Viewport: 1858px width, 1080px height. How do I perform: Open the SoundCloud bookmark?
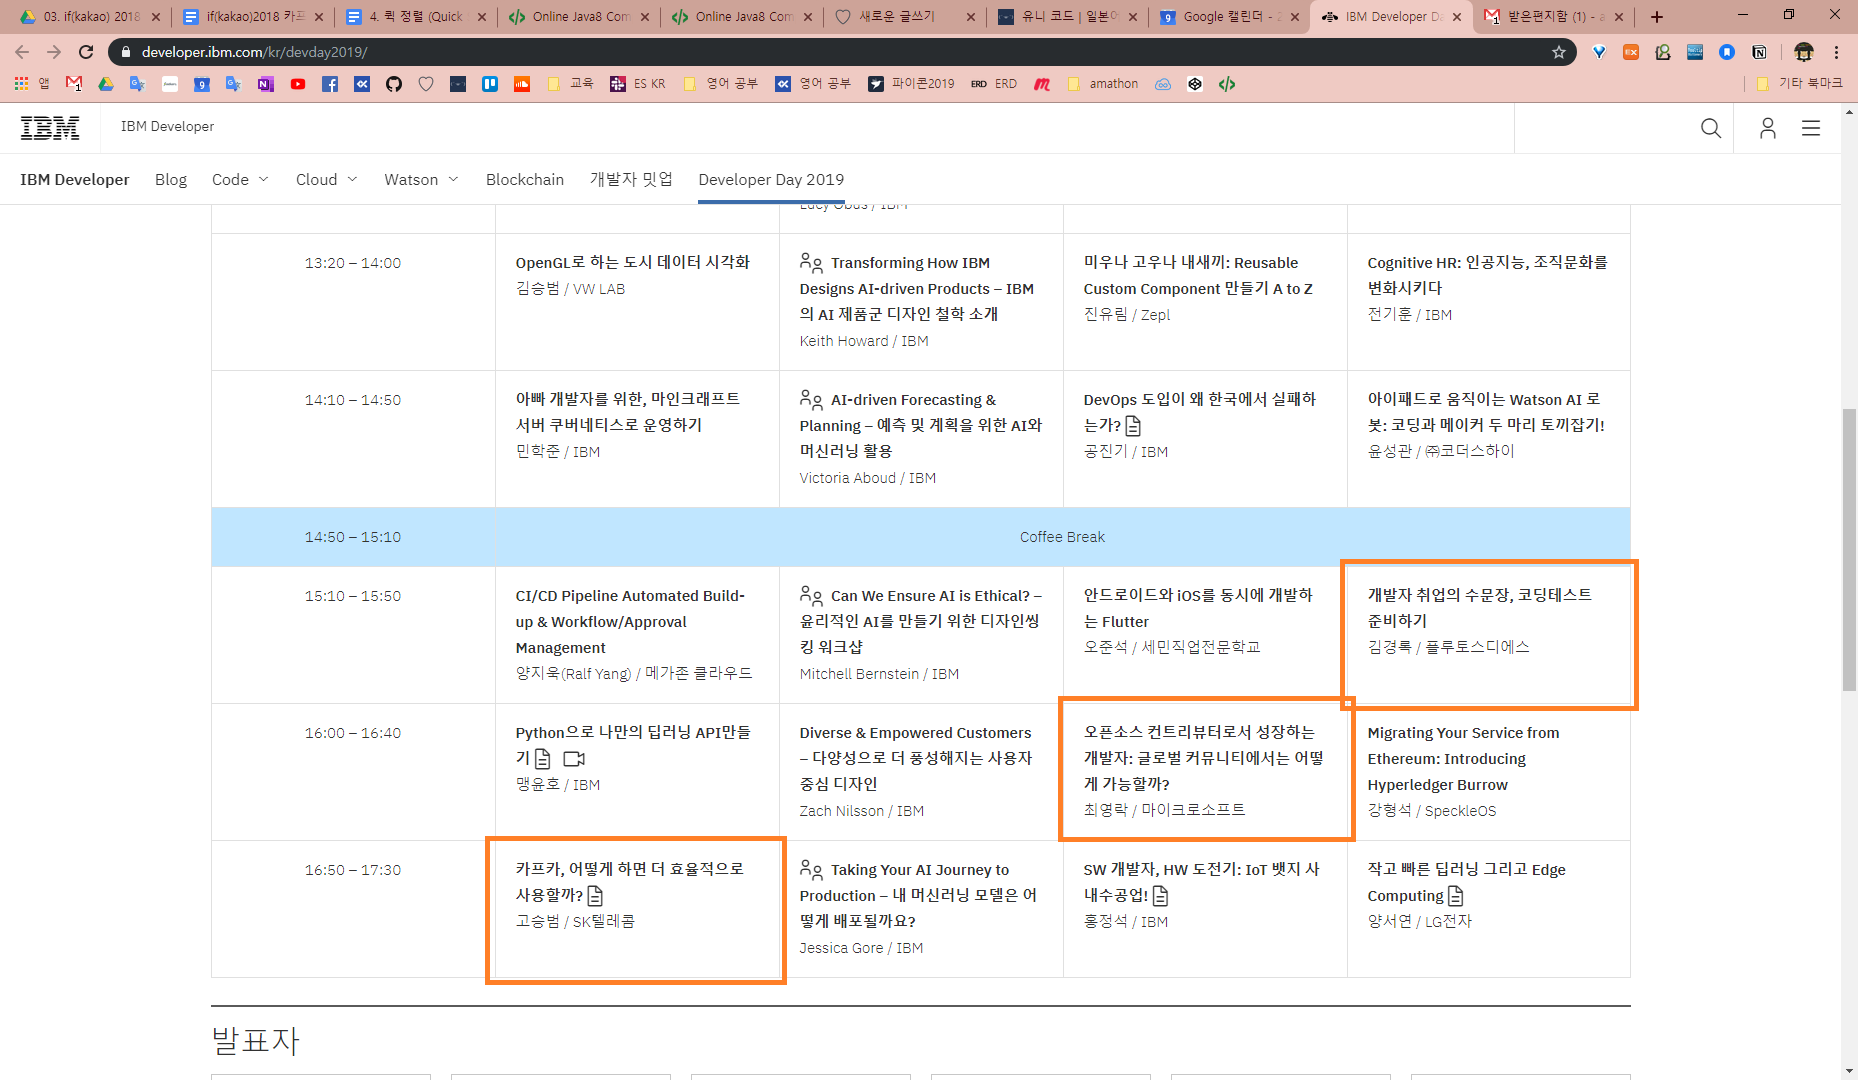pos(522,84)
